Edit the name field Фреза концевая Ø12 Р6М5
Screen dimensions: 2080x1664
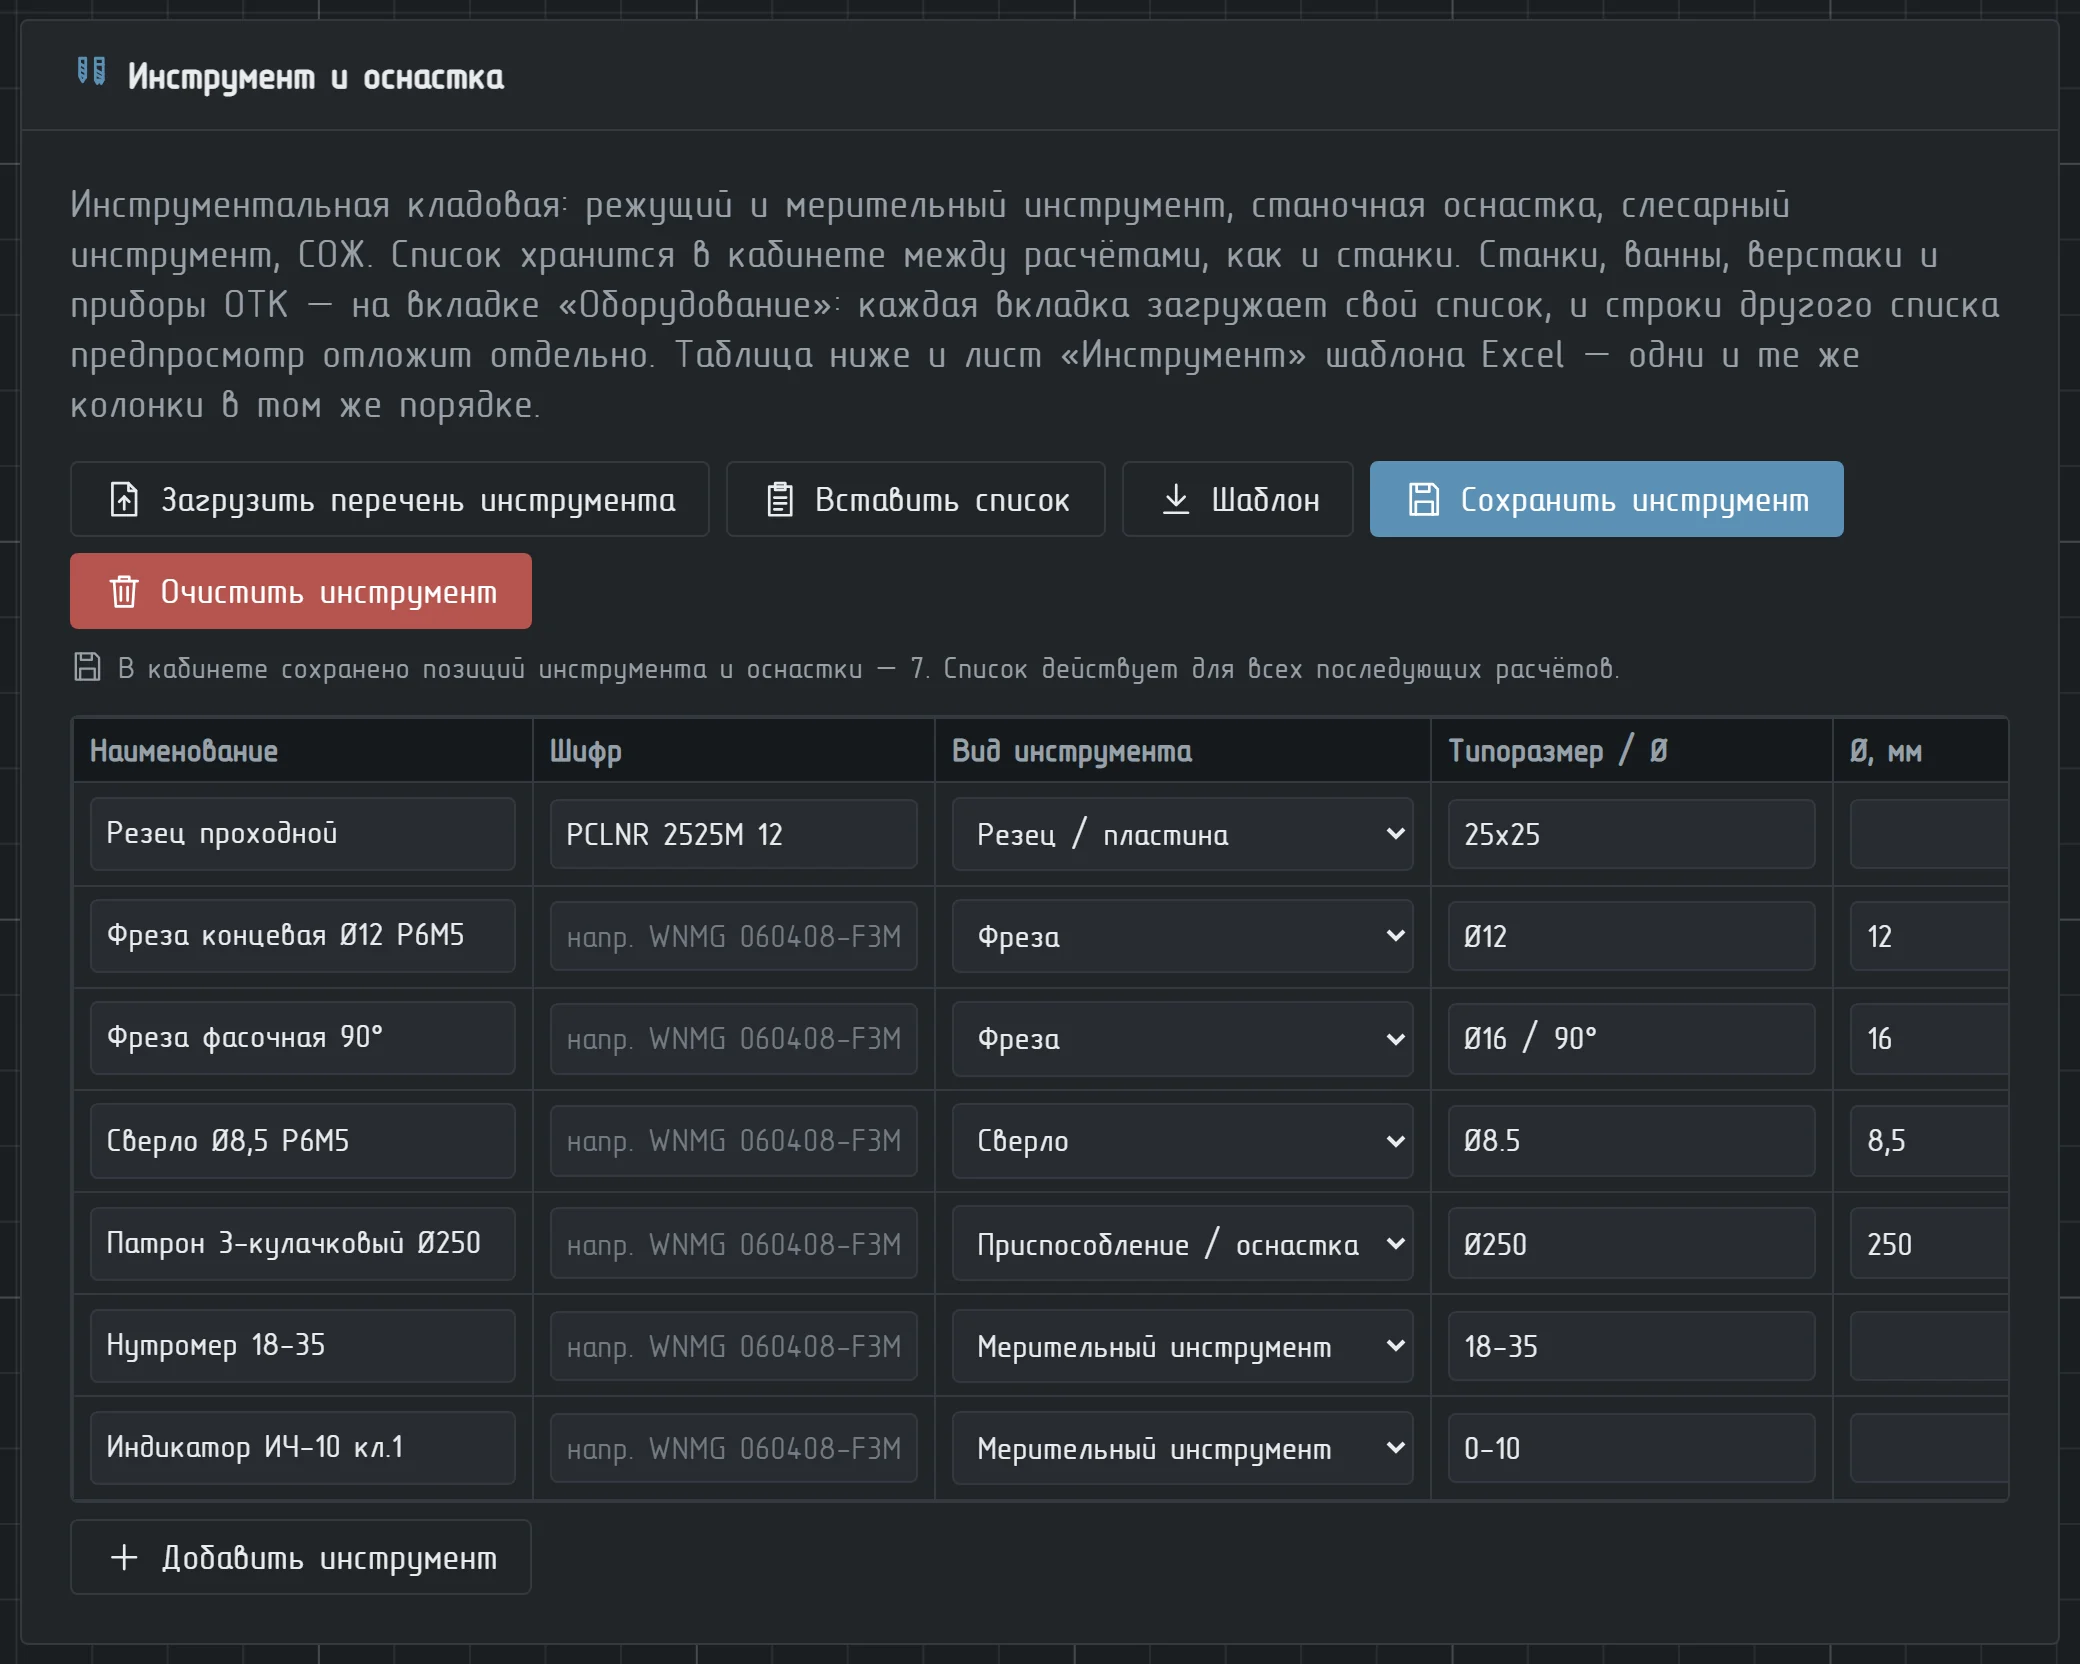(x=303, y=936)
